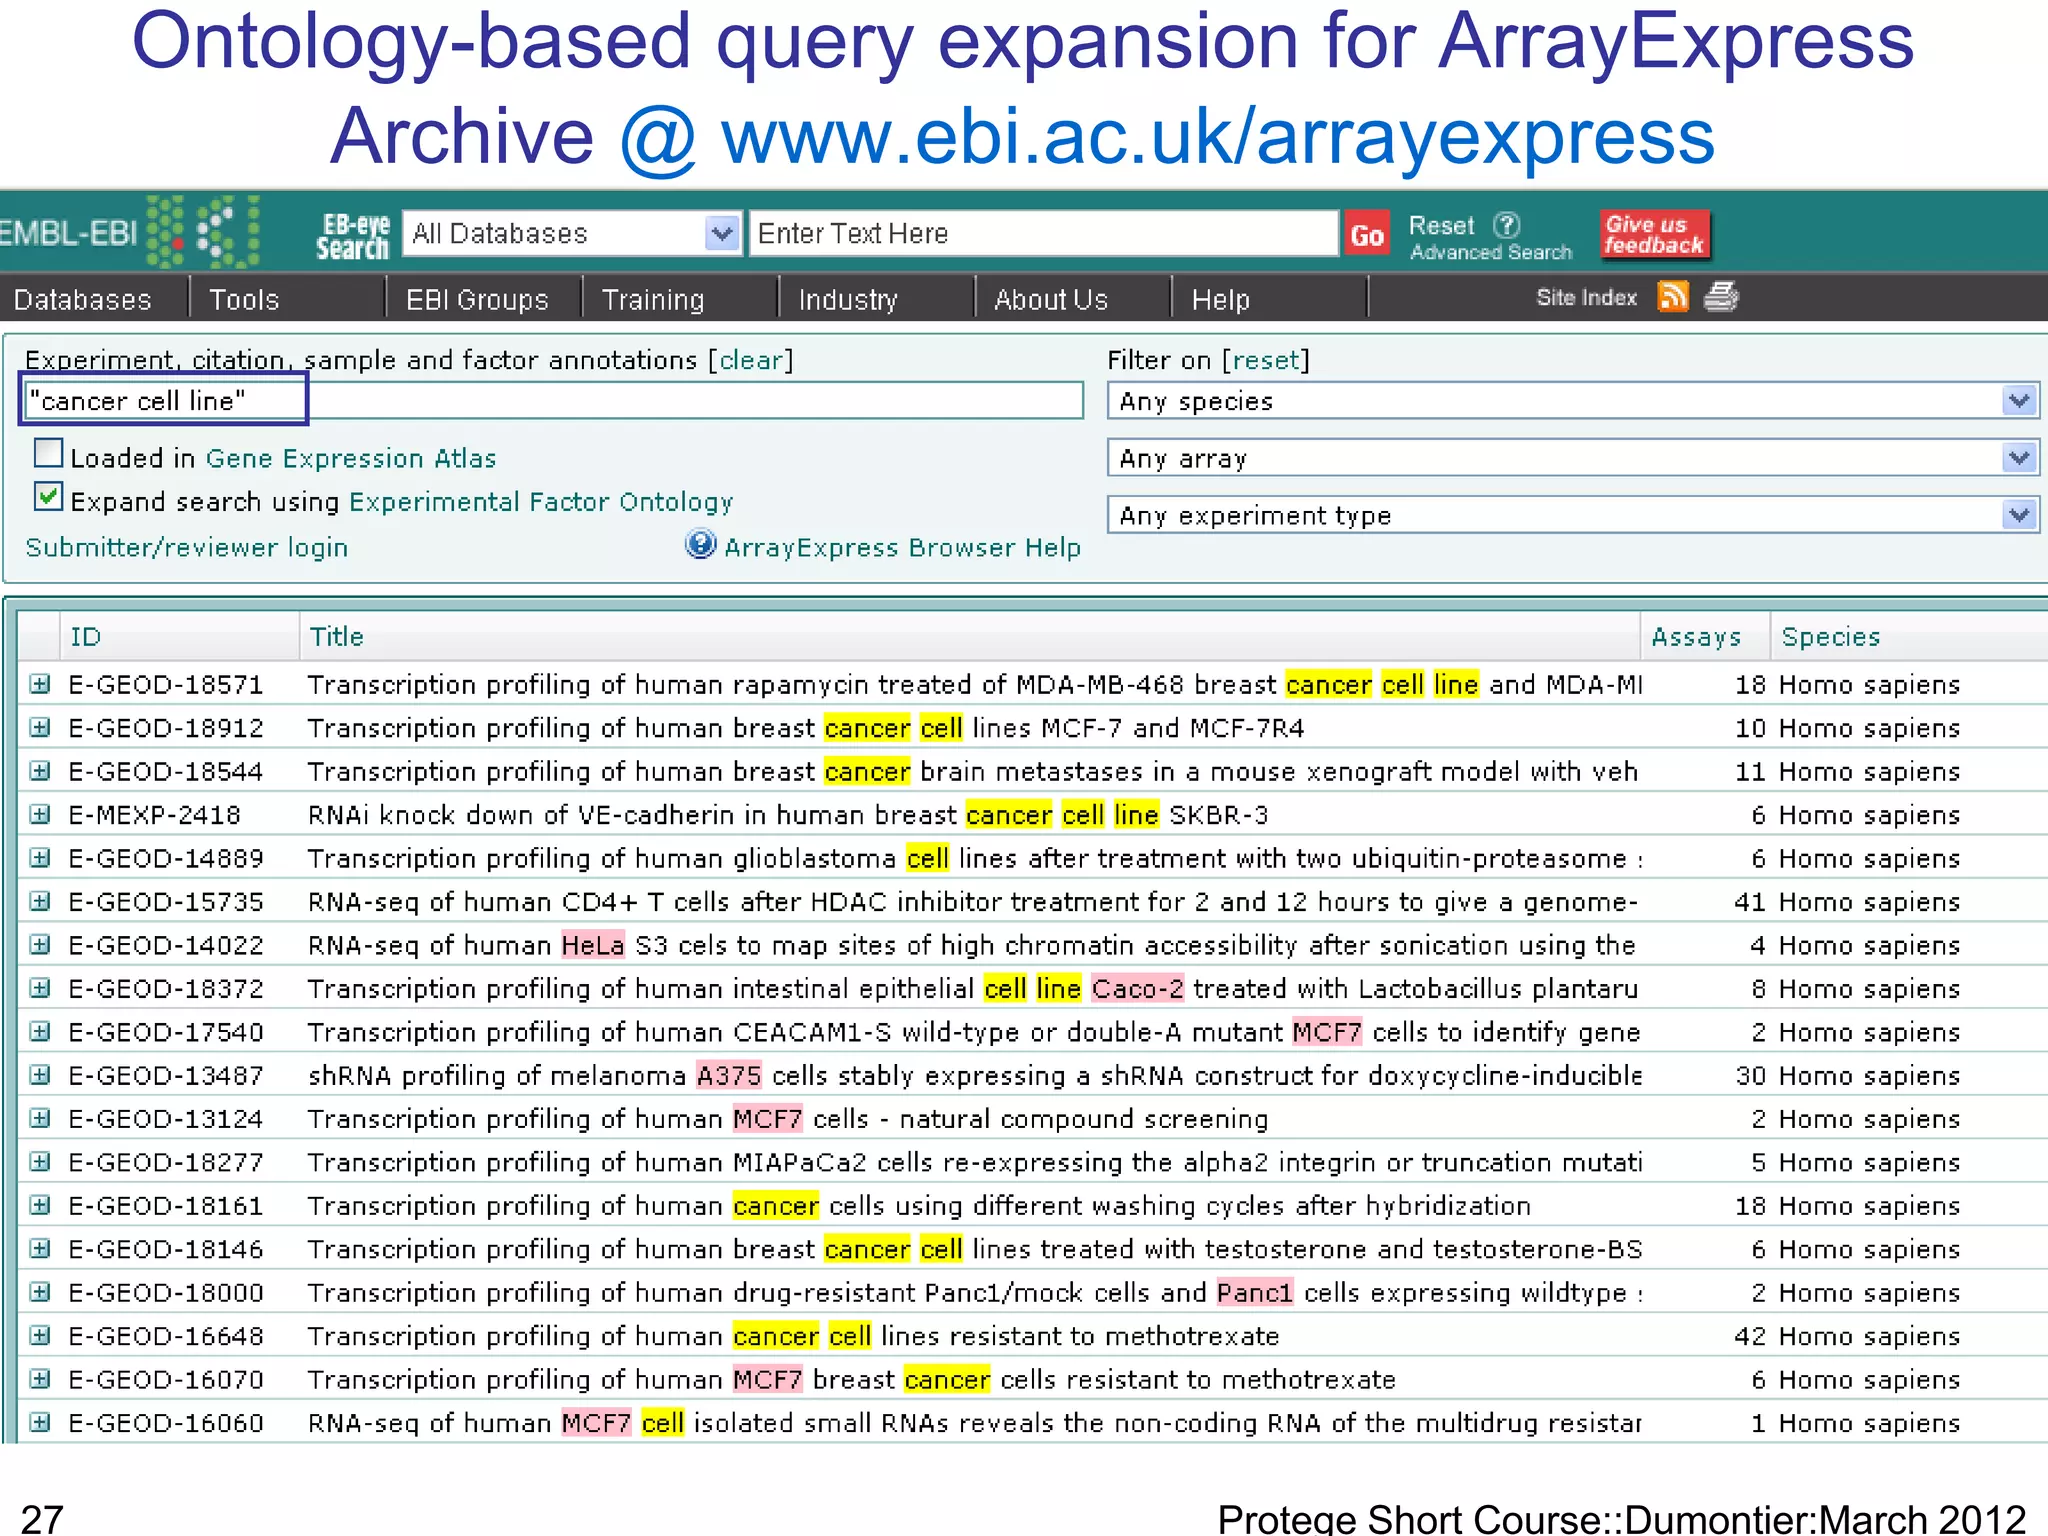Screen dimensions: 2048x1536
Task: Click the ArrayExpress Browser Help globe icon
Action: point(700,544)
